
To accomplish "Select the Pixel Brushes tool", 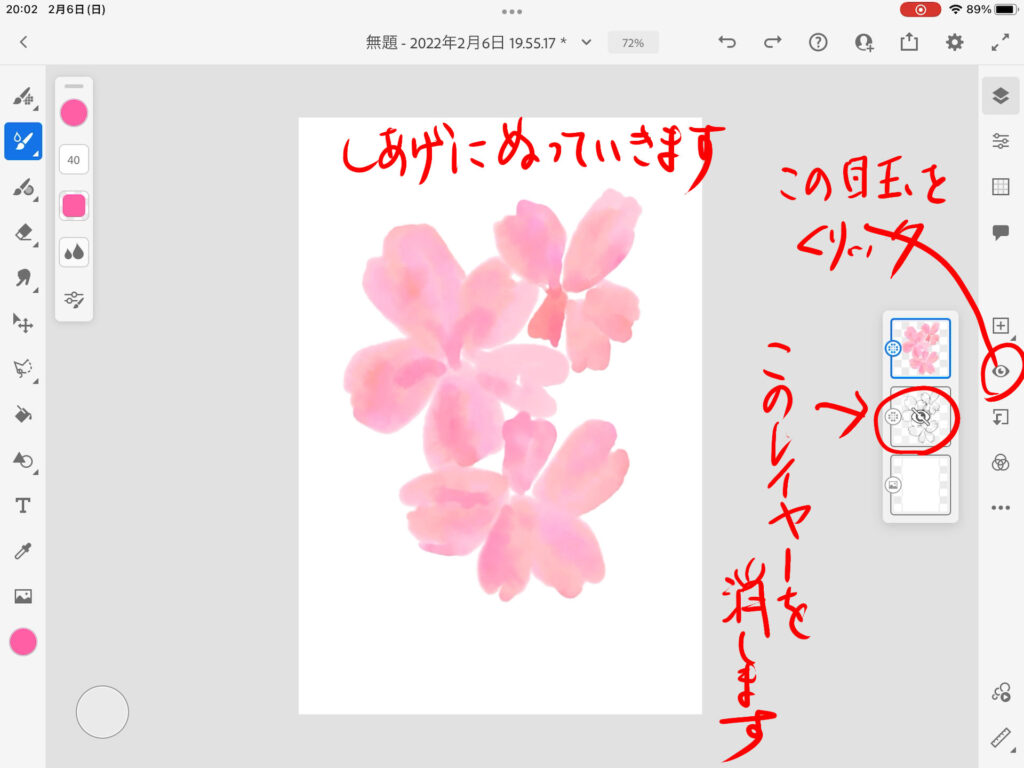I will 22,97.
